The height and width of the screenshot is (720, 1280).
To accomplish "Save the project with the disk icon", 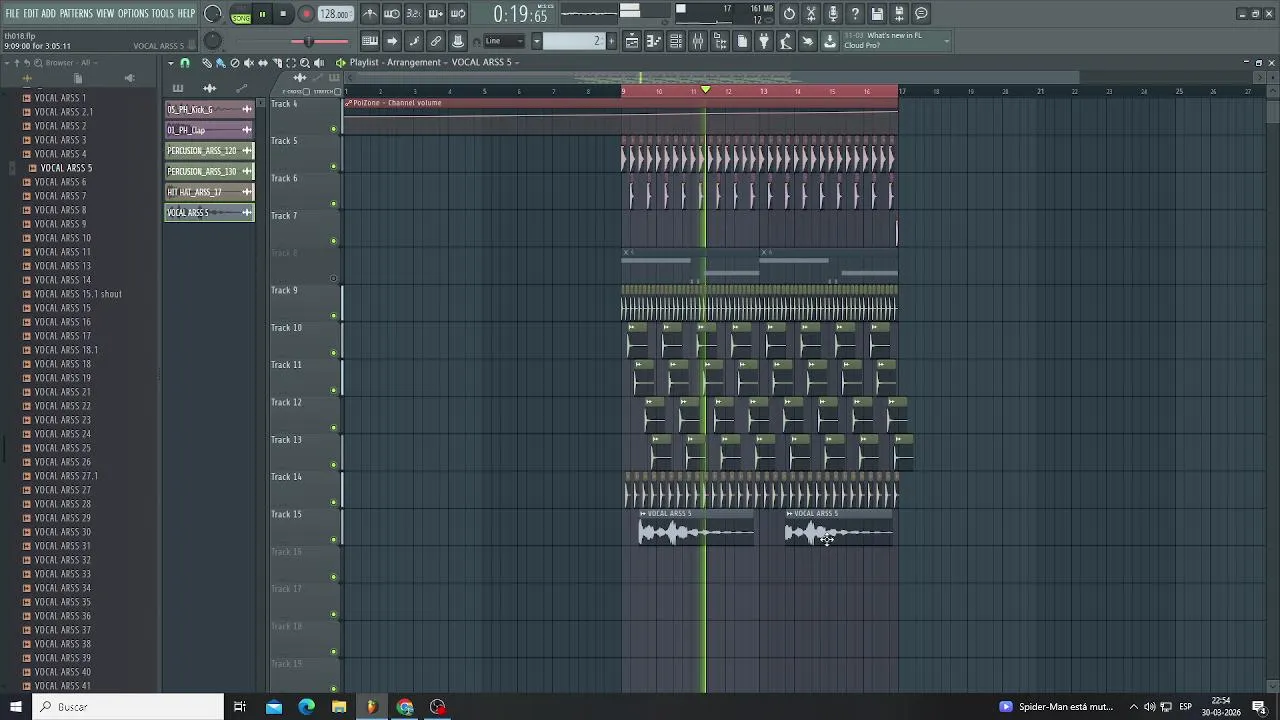I will point(877,14).
